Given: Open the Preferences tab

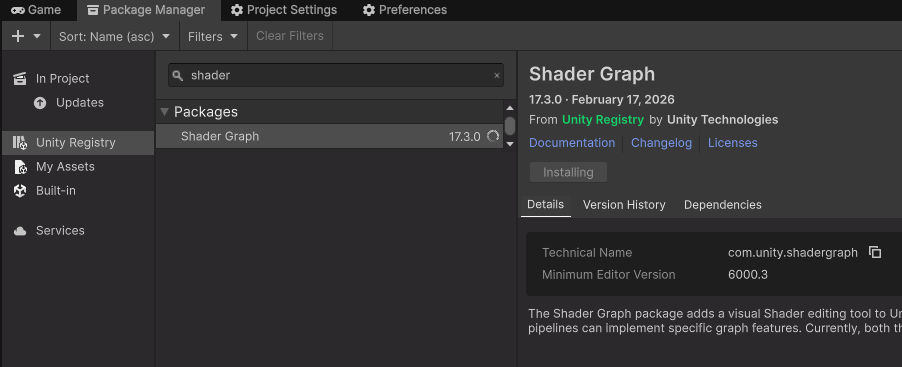Looking at the screenshot, I should [404, 10].
